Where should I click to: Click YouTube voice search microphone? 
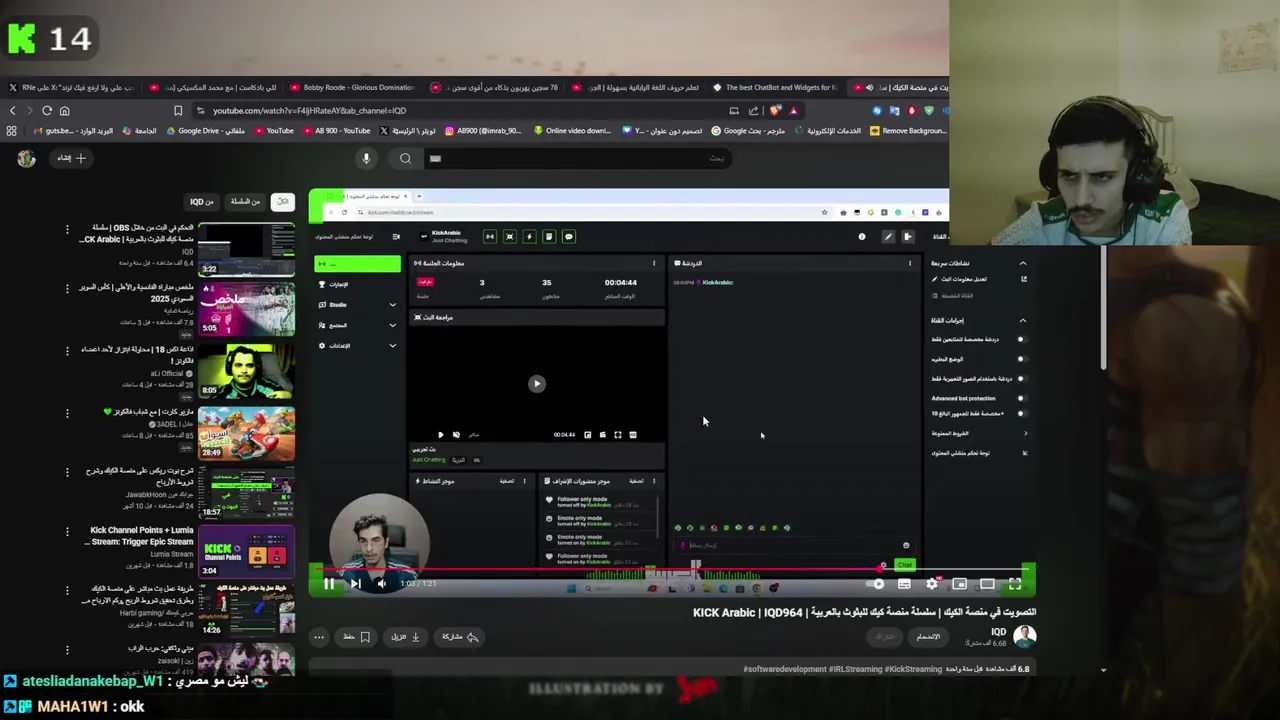tap(366, 158)
